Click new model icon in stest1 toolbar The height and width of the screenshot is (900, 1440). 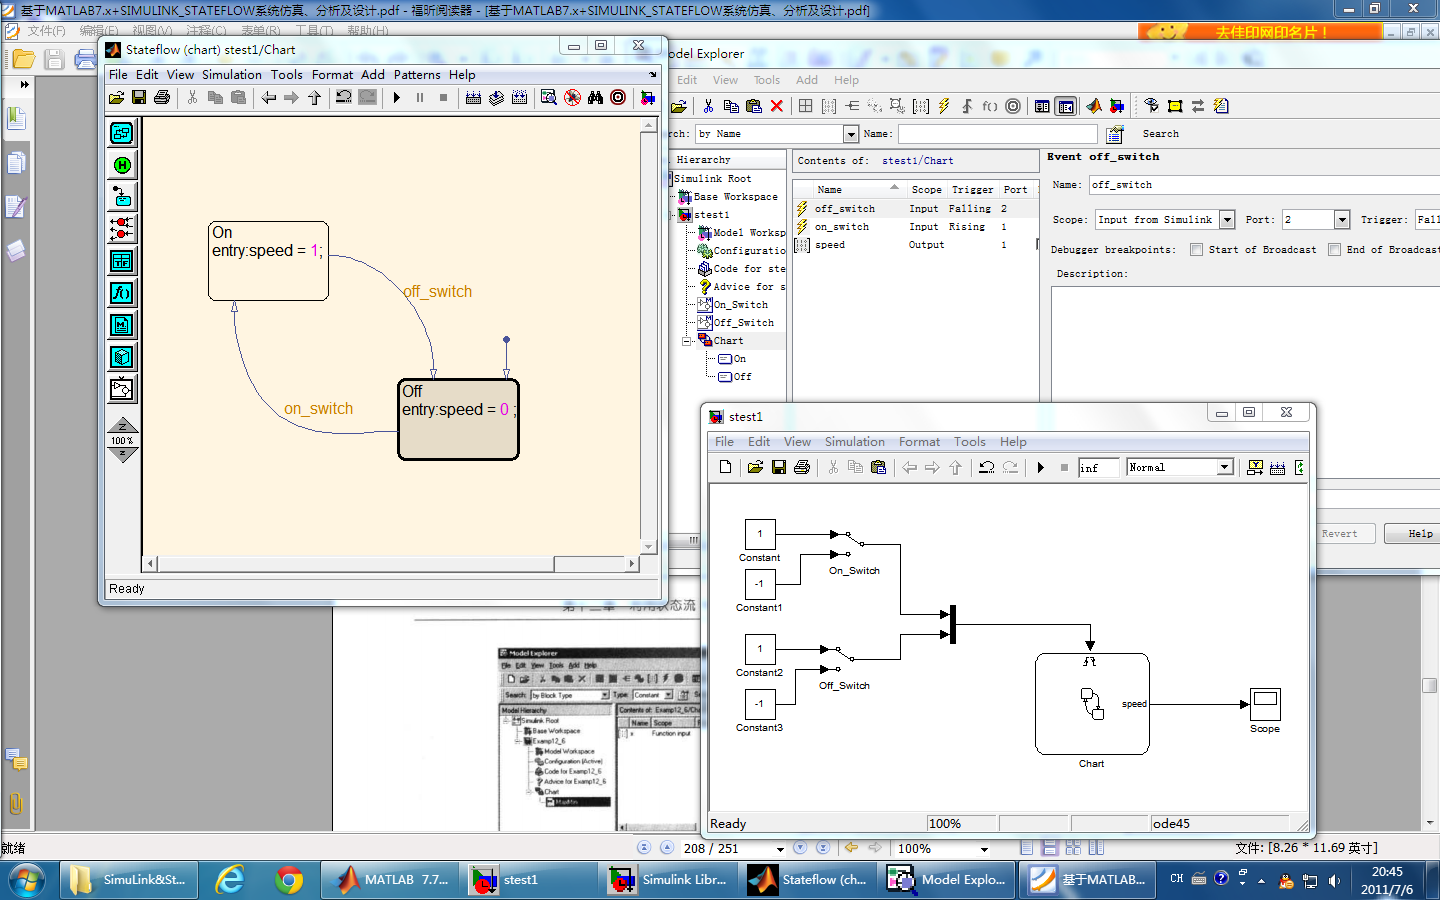[725, 467]
